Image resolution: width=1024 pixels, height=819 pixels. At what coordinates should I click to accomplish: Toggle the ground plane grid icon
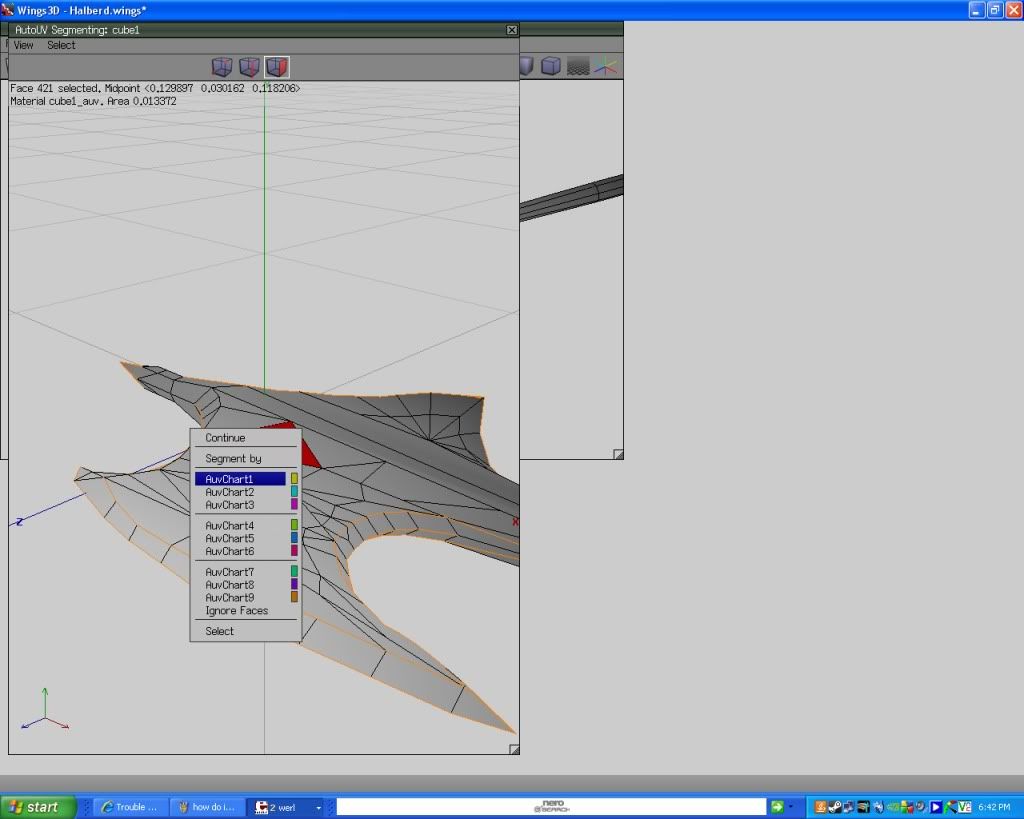(578, 67)
